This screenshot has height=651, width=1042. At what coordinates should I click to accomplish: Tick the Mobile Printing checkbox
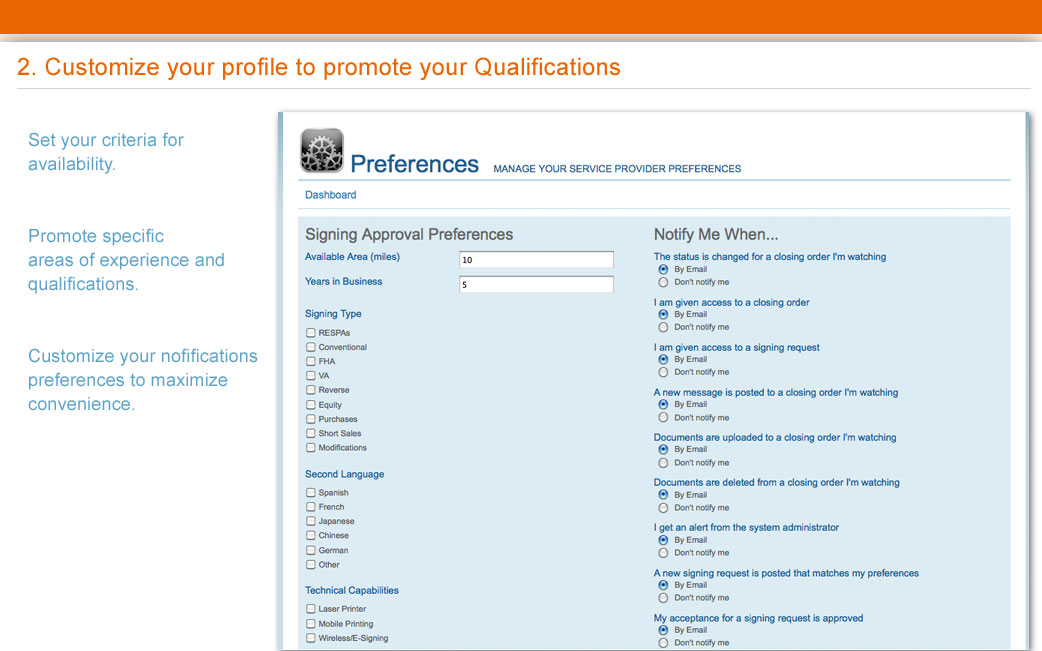pos(310,623)
